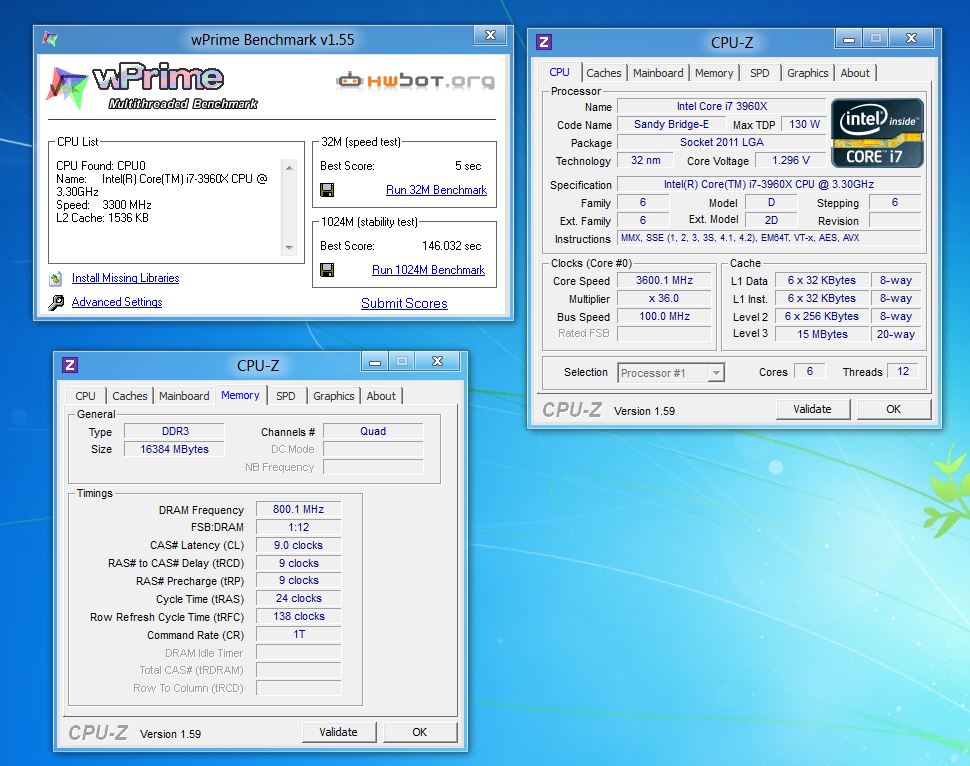Click the floppy save icon for 1024M score
970x766 pixels.
327,270
